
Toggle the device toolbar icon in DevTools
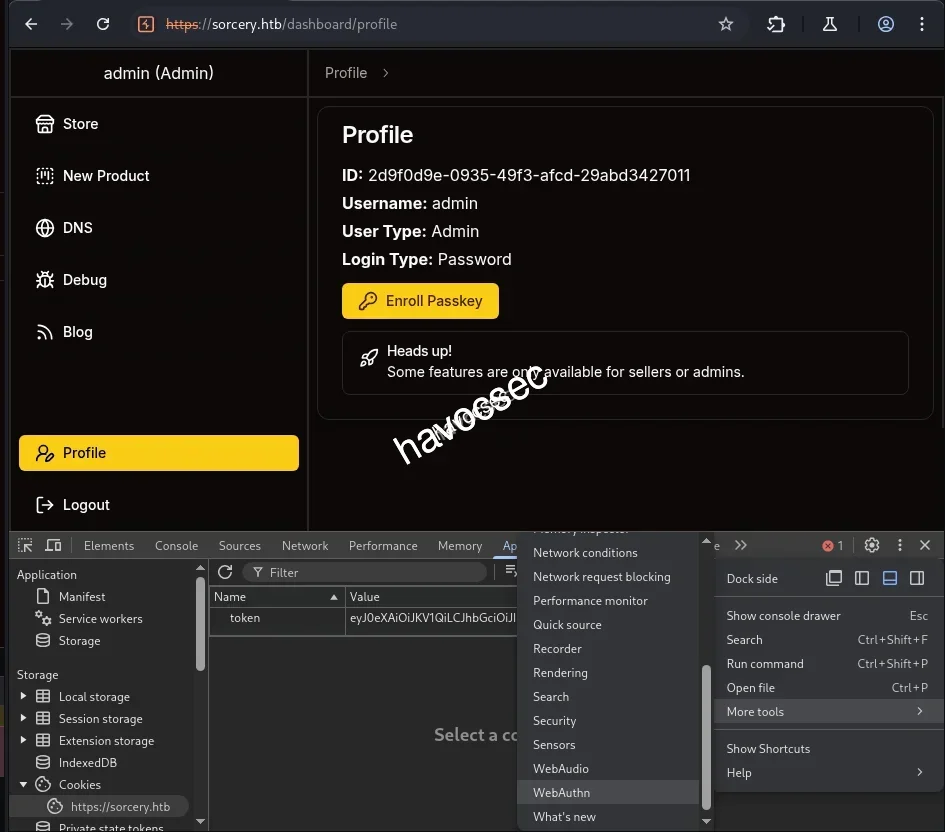[53, 545]
